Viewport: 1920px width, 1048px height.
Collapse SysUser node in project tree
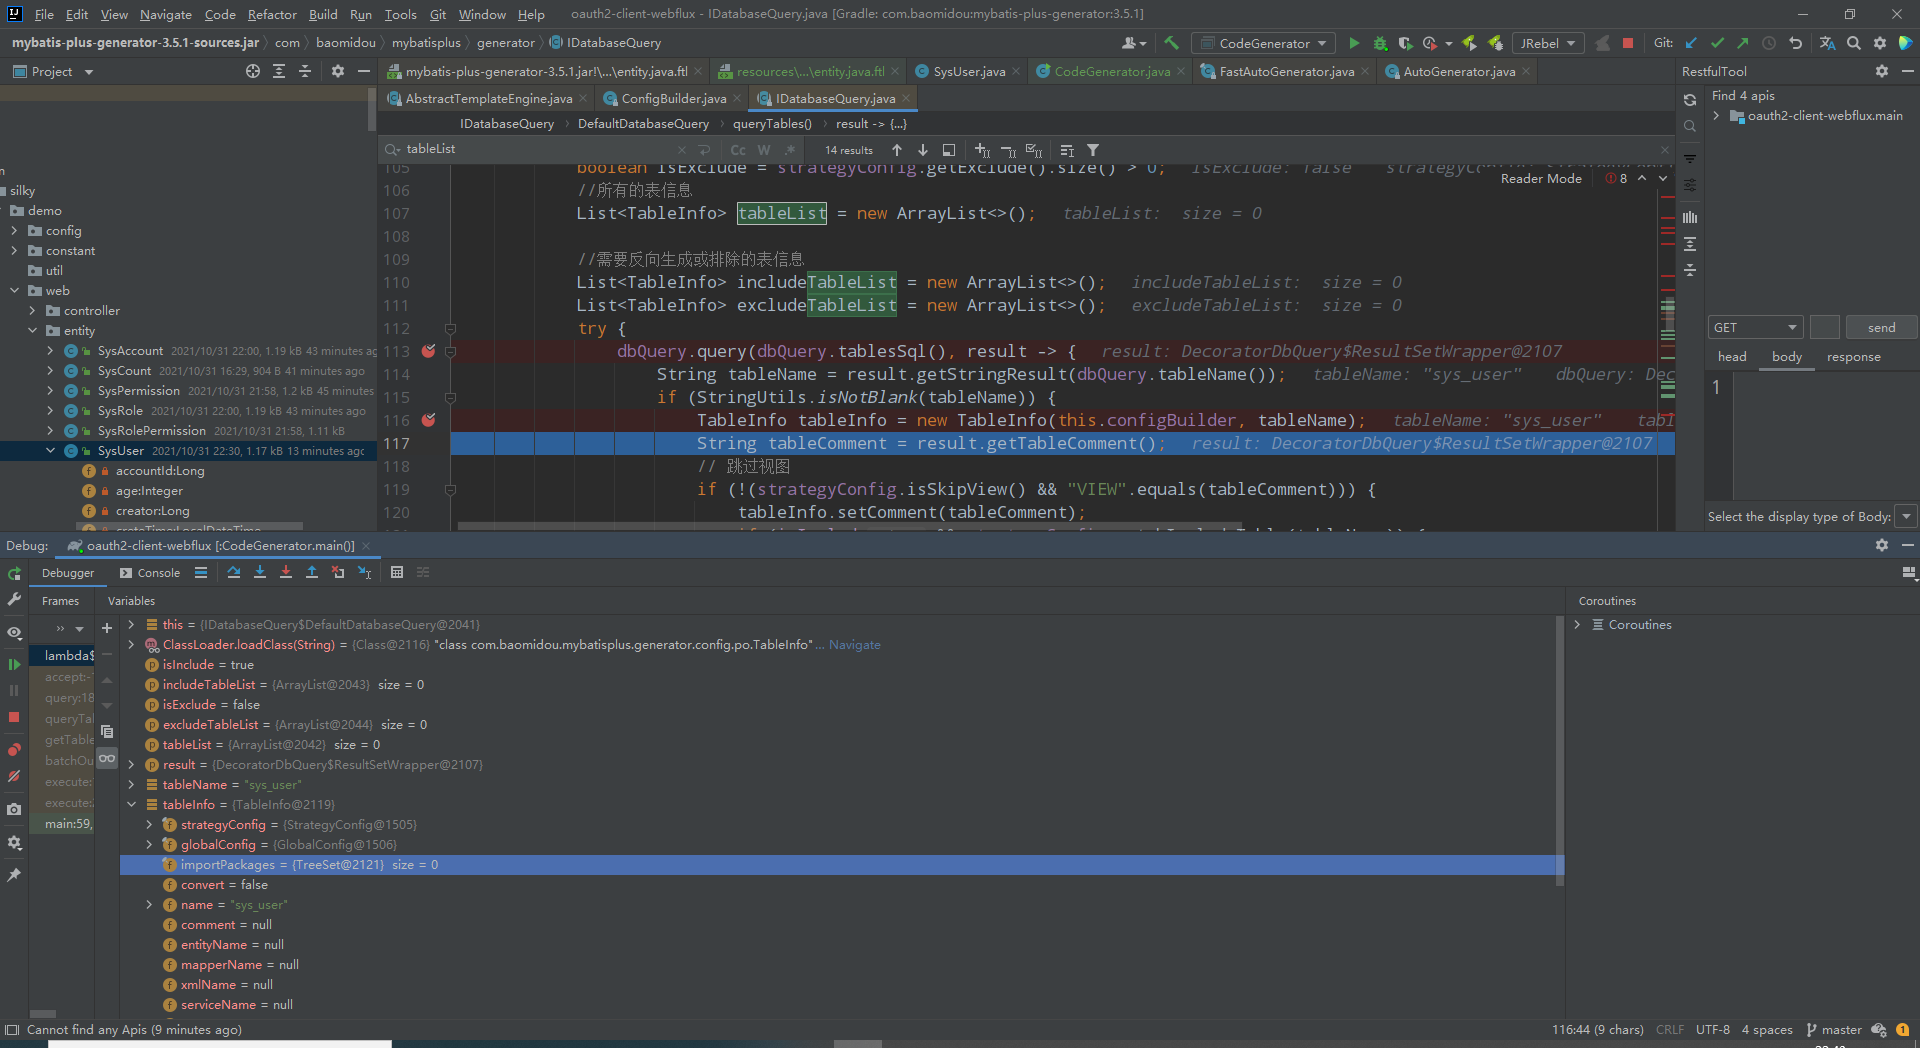click(x=50, y=451)
